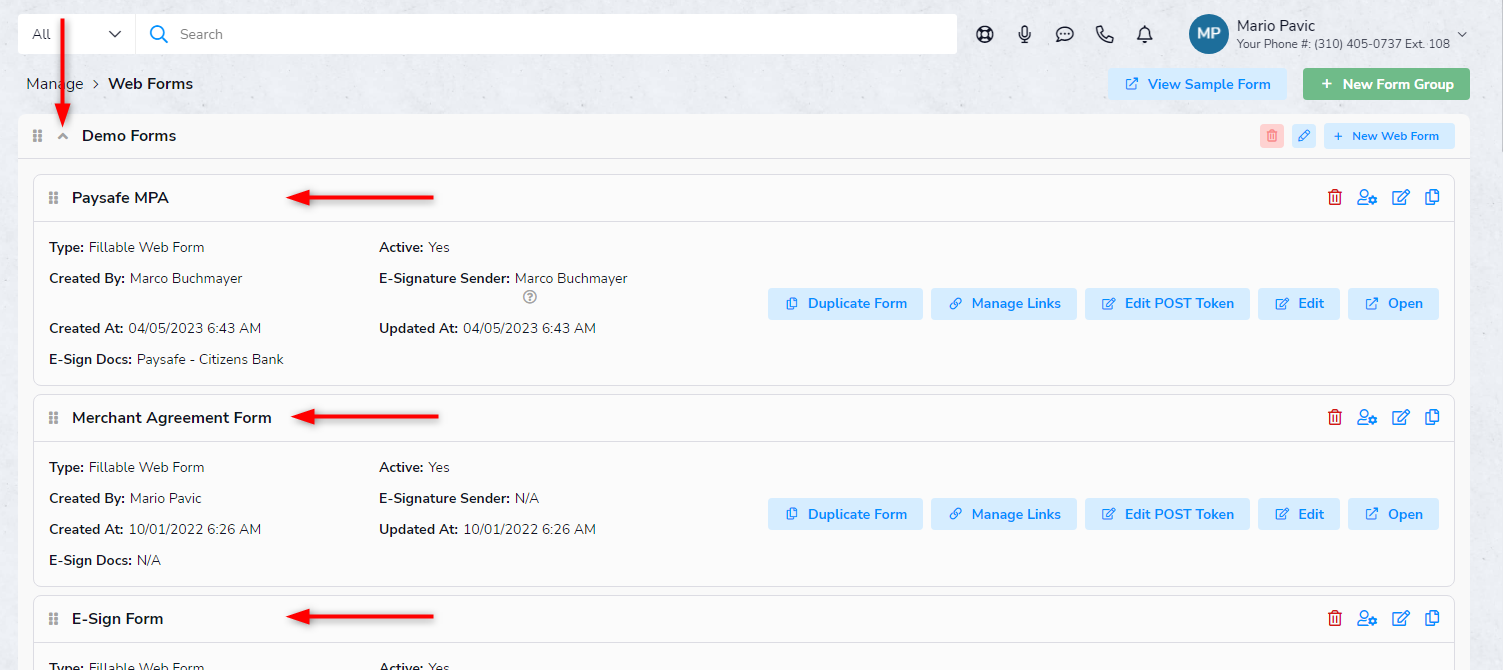Click the MP user avatar
This screenshot has height=670, width=1503.
(1208, 34)
